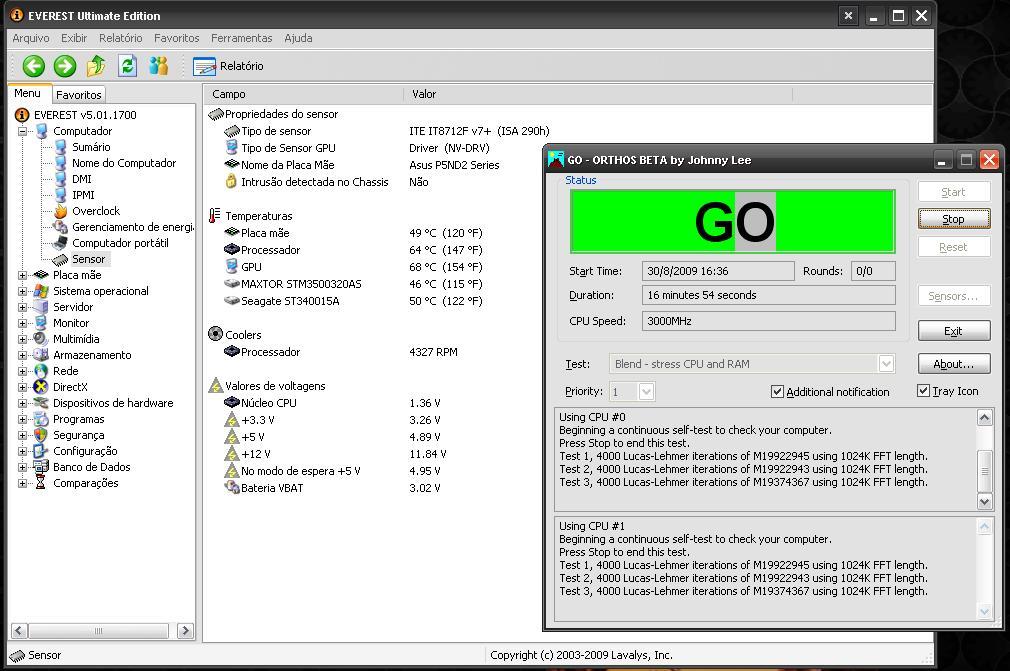Screen dimensions: 1010x671
Task: Select the Monitor tree item
Action: click(71, 323)
